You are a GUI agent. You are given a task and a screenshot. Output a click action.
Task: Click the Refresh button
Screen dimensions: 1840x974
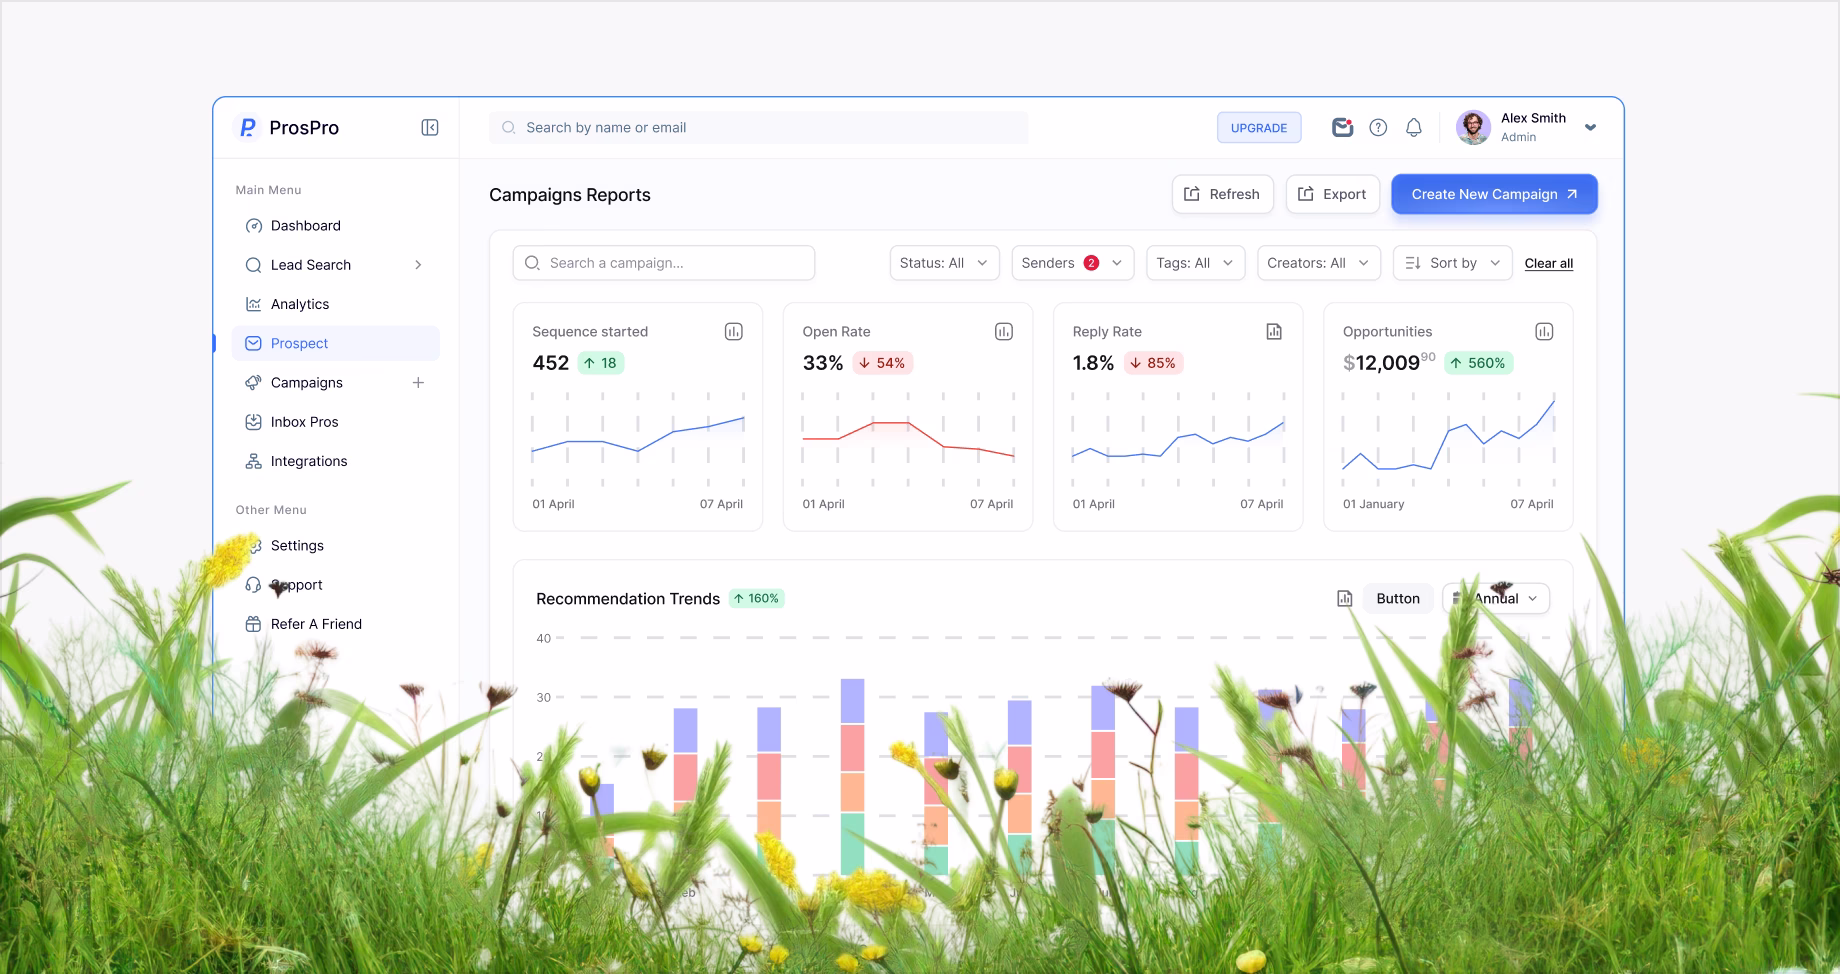tap(1222, 194)
